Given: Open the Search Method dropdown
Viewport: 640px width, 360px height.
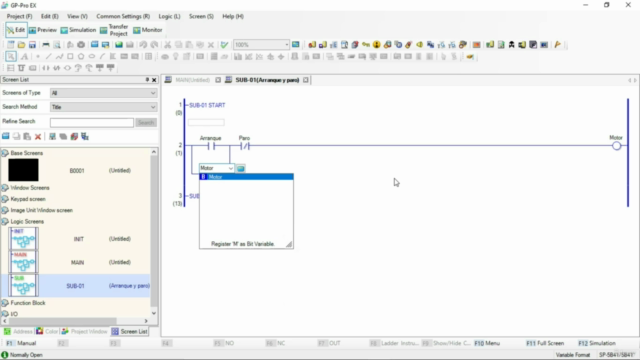Looking at the screenshot, I should [x=153, y=107].
